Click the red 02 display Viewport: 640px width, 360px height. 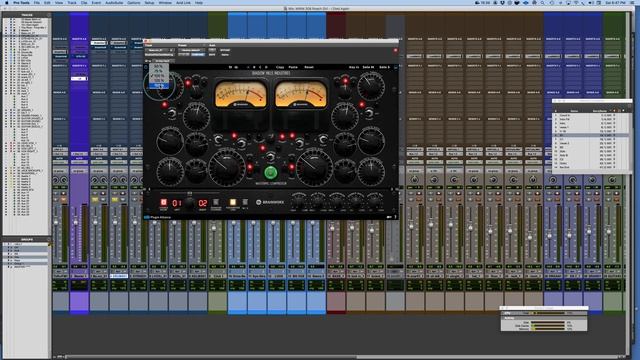[x=203, y=203]
